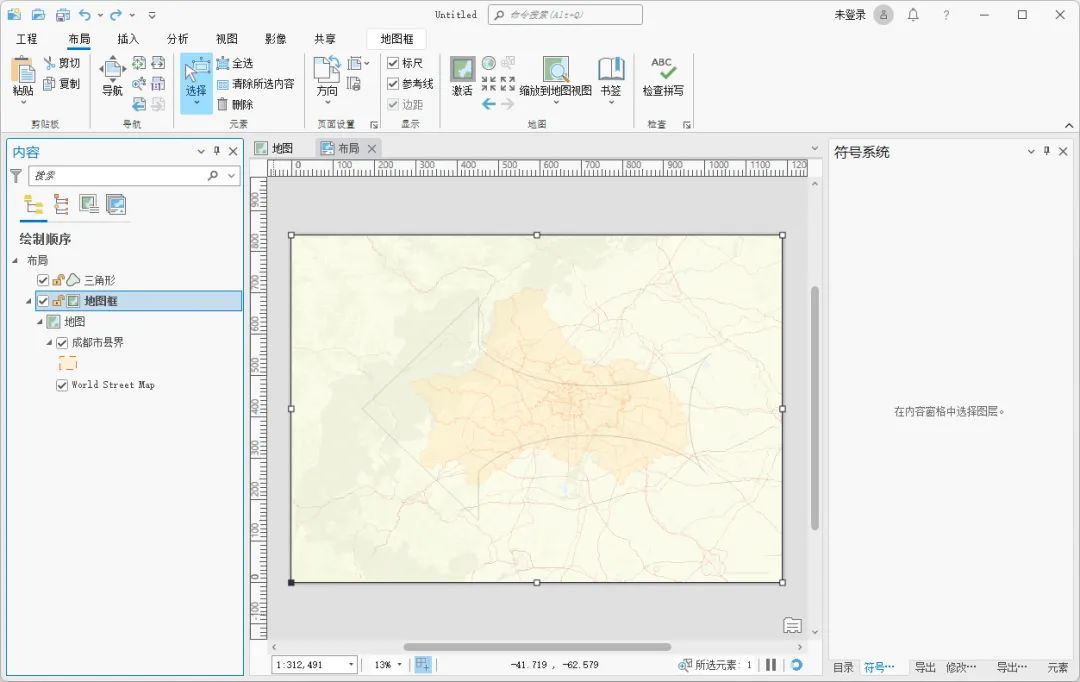Image resolution: width=1080 pixels, height=682 pixels.
Task: Activate the 导航 (Navigate) tool
Action: click(x=112, y=76)
